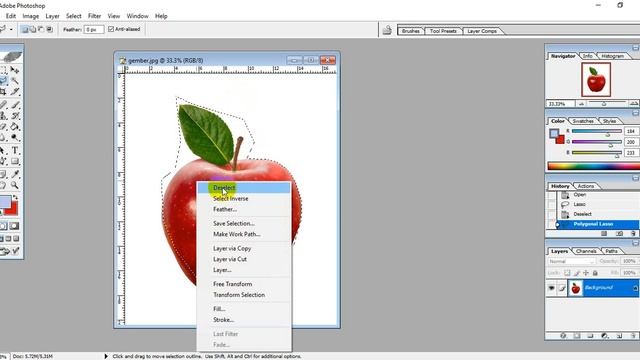The image size is (640, 360).
Task: Open the Brushes tab in palette well
Action: coord(411,31)
